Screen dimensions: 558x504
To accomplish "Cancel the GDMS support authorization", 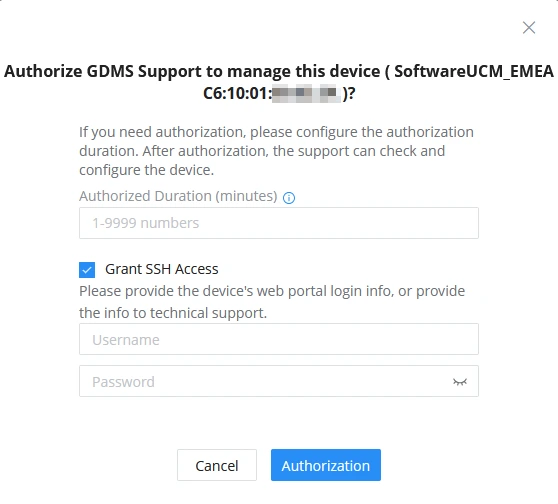I will click(x=217, y=465).
